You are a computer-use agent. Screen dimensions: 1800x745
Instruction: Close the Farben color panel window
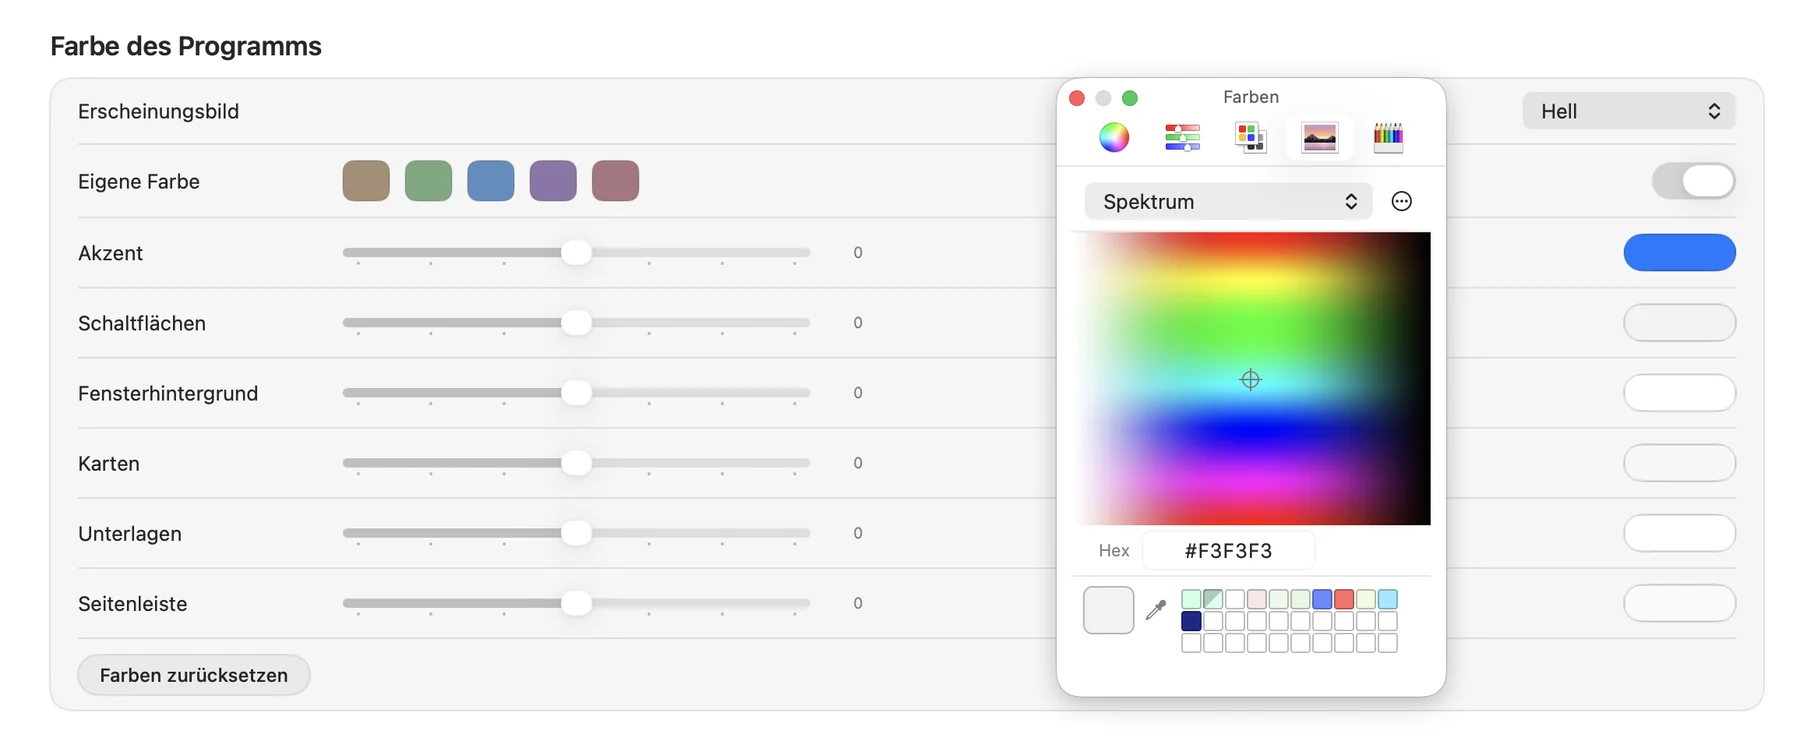1077,98
